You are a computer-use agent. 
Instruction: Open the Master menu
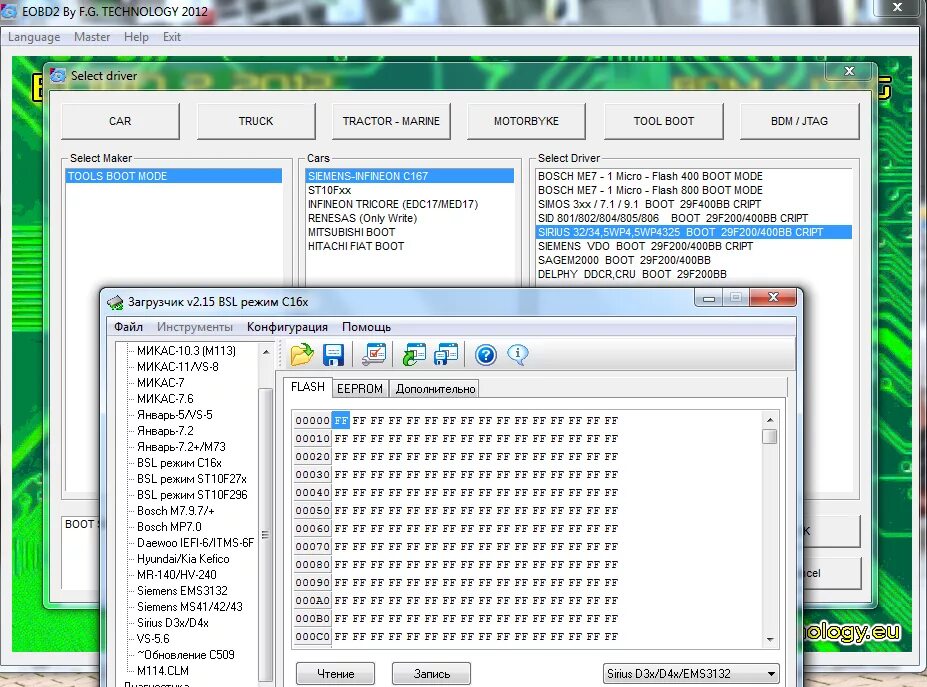click(92, 37)
